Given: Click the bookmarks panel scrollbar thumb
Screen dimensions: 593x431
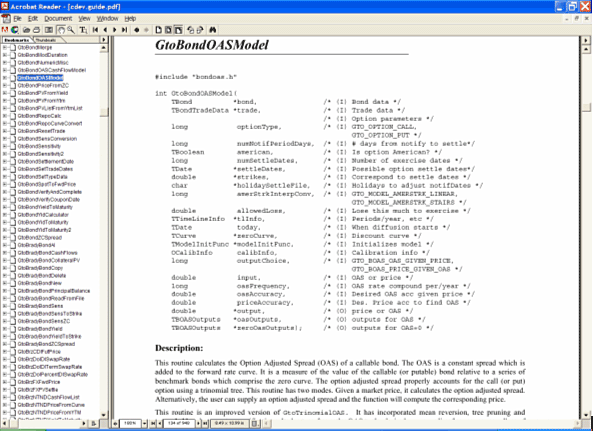Looking at the screenshot, I should [x=104, y=112].
